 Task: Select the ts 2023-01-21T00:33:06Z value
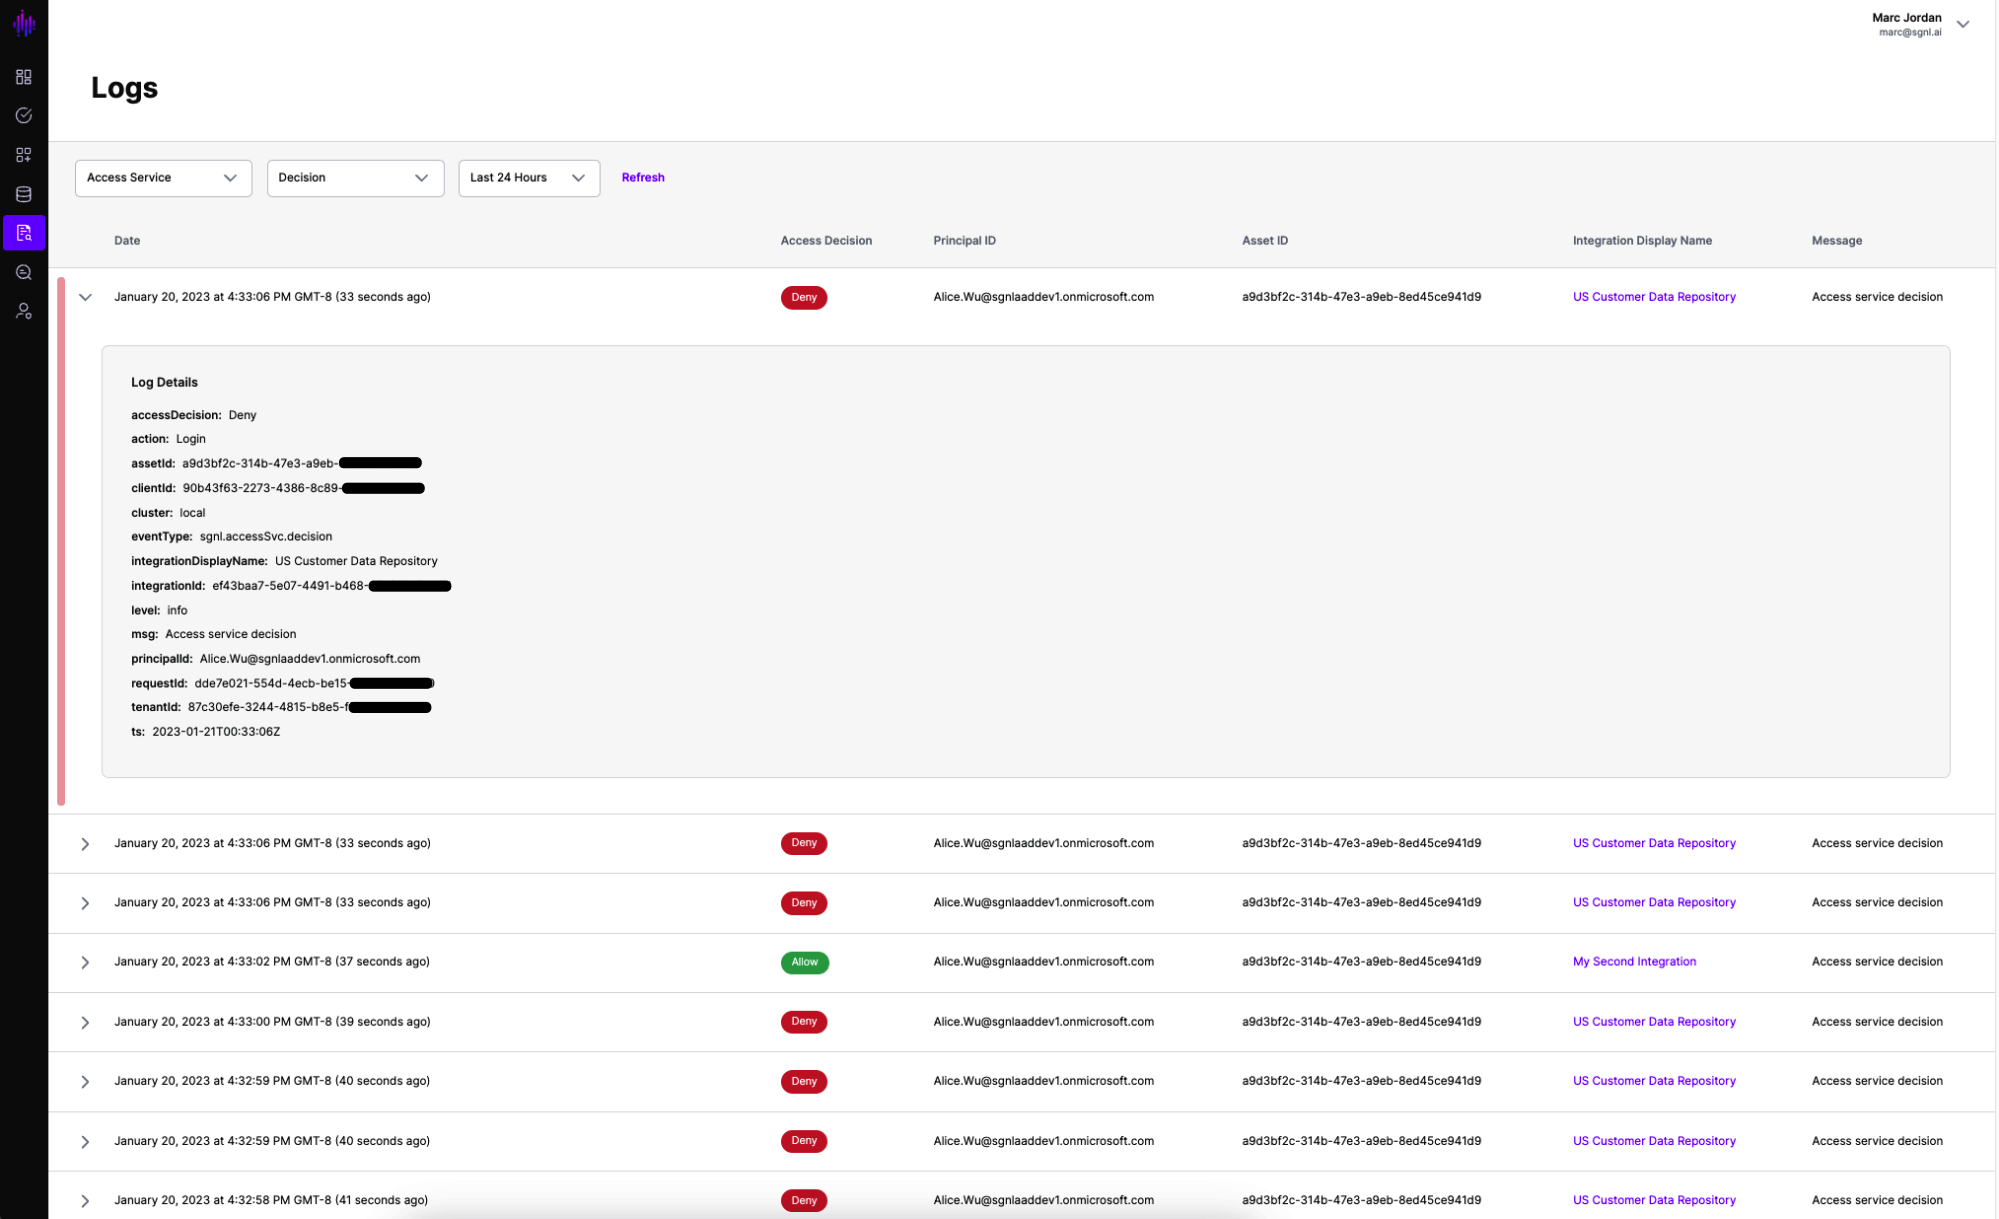pos(216,732)
